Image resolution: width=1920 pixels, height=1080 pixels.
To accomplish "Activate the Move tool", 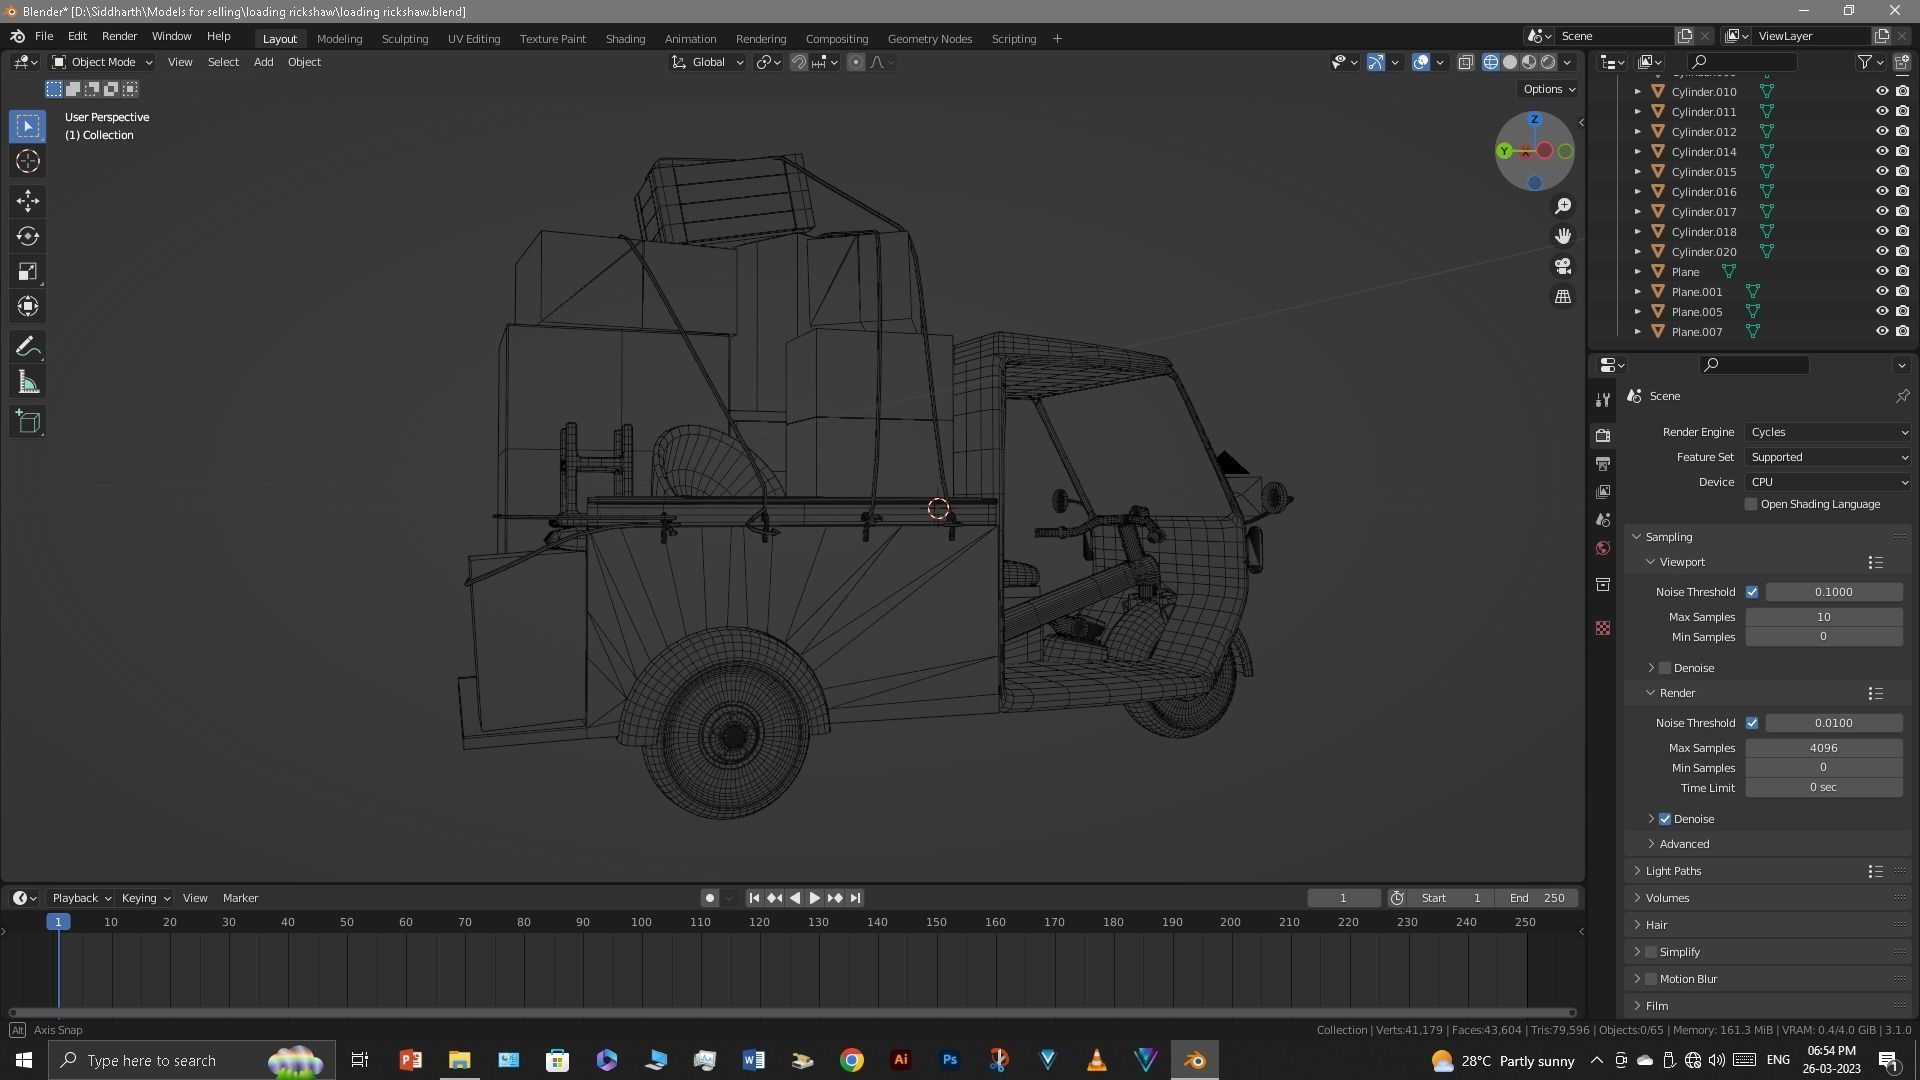I will coord(28,201).
